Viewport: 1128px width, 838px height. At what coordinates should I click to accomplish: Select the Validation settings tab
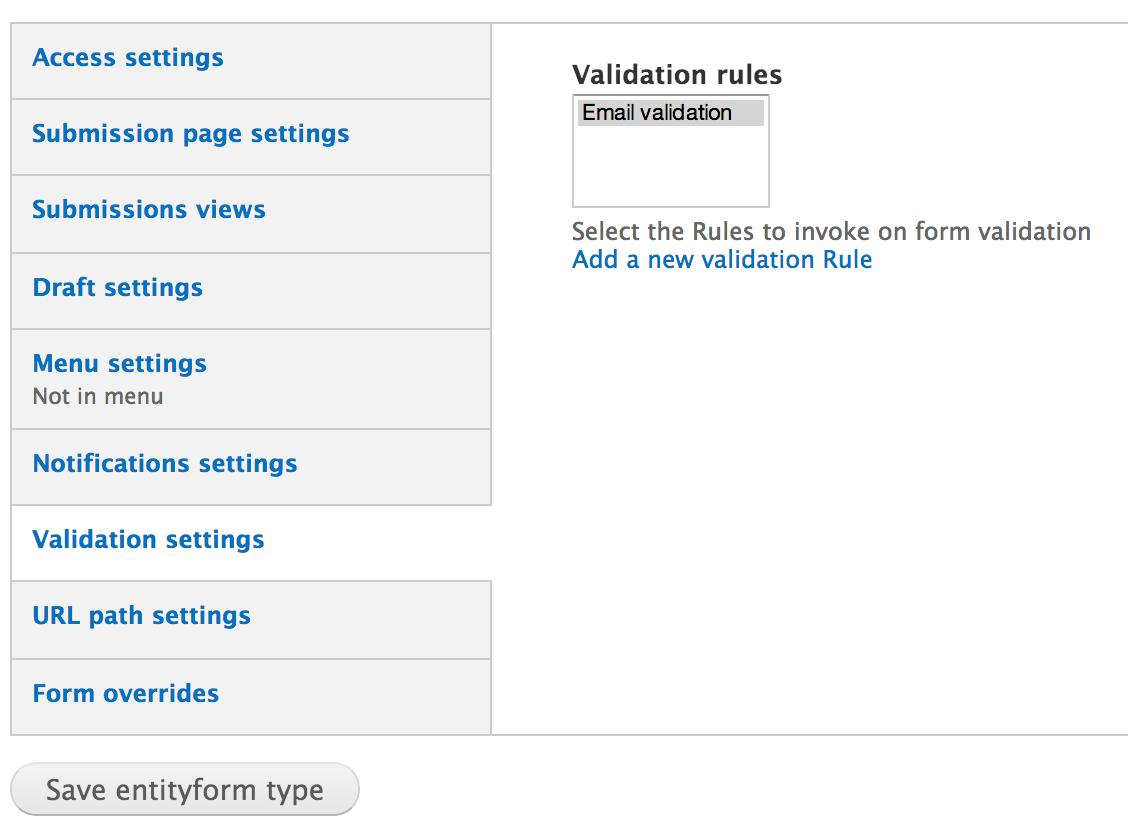tap(148, 539)
